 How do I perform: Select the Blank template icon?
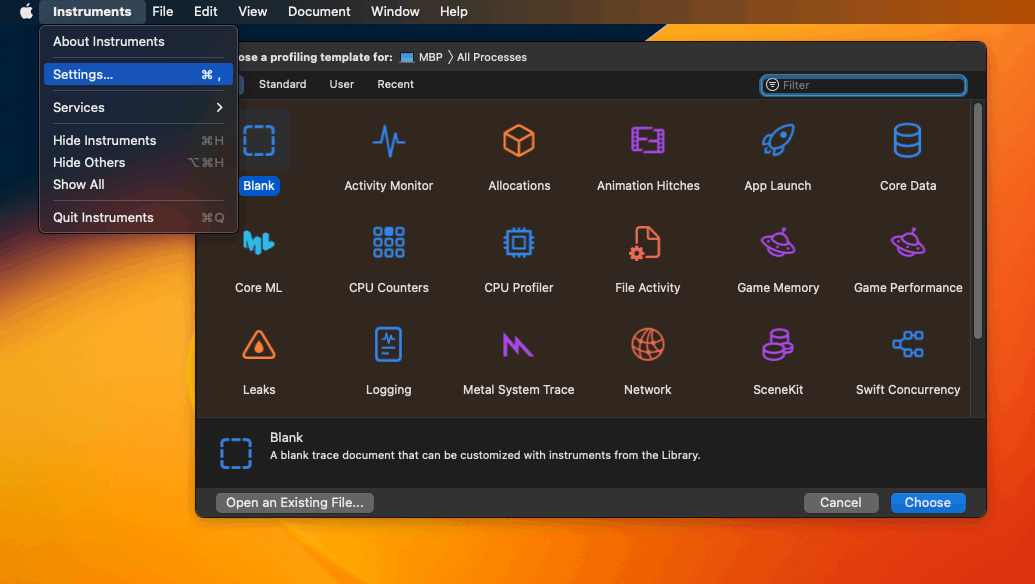[259, 141]
